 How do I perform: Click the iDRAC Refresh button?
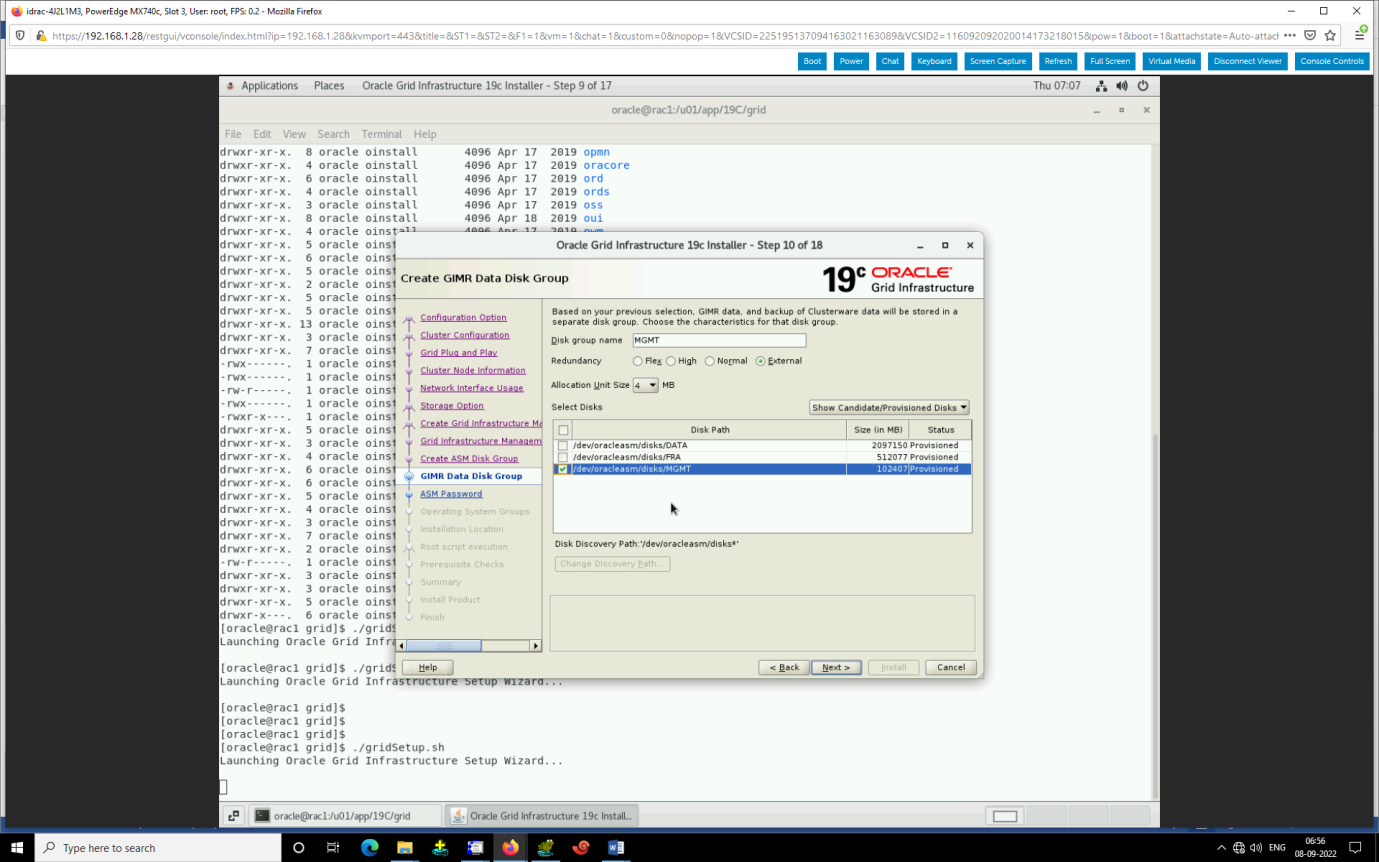click(x=1058, y=61)
